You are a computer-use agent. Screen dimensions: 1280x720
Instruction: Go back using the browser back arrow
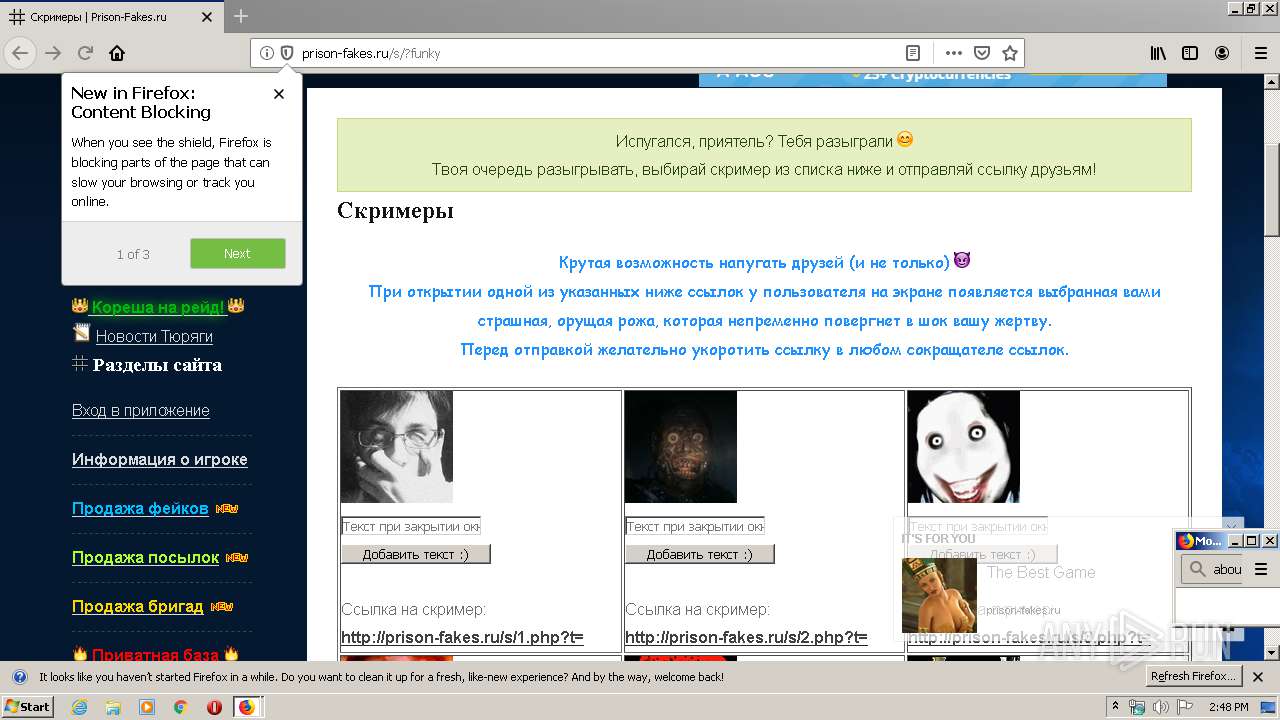pyautogui.click(x=20, y=53)
